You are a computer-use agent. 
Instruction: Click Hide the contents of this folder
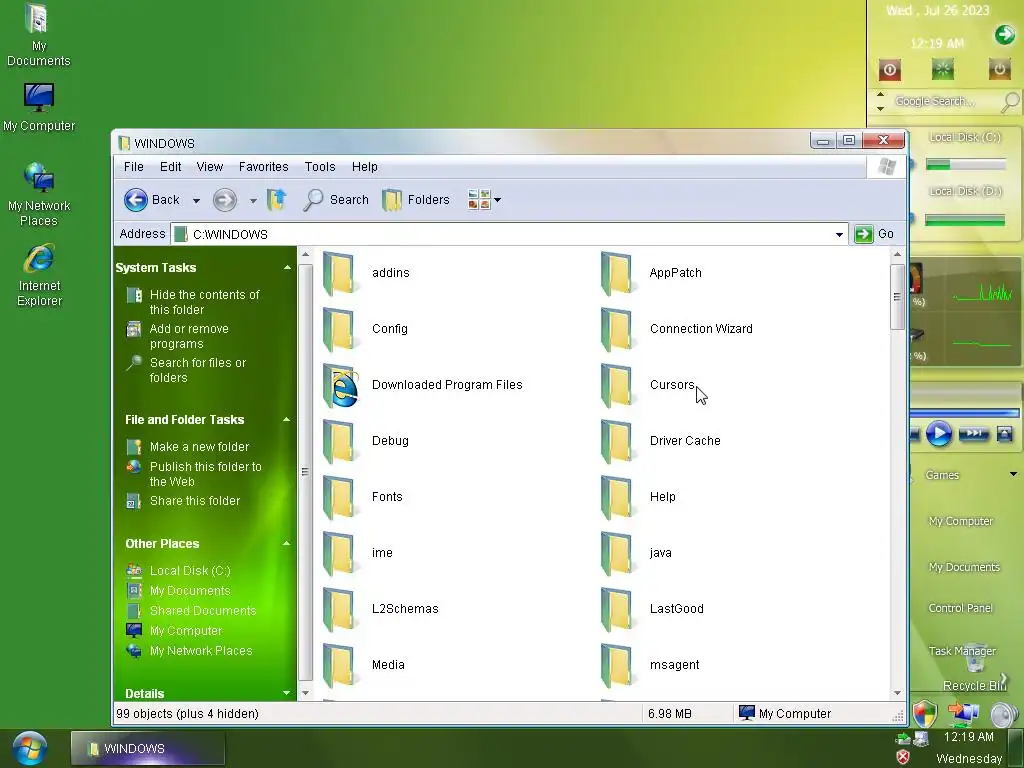point(204,302)
